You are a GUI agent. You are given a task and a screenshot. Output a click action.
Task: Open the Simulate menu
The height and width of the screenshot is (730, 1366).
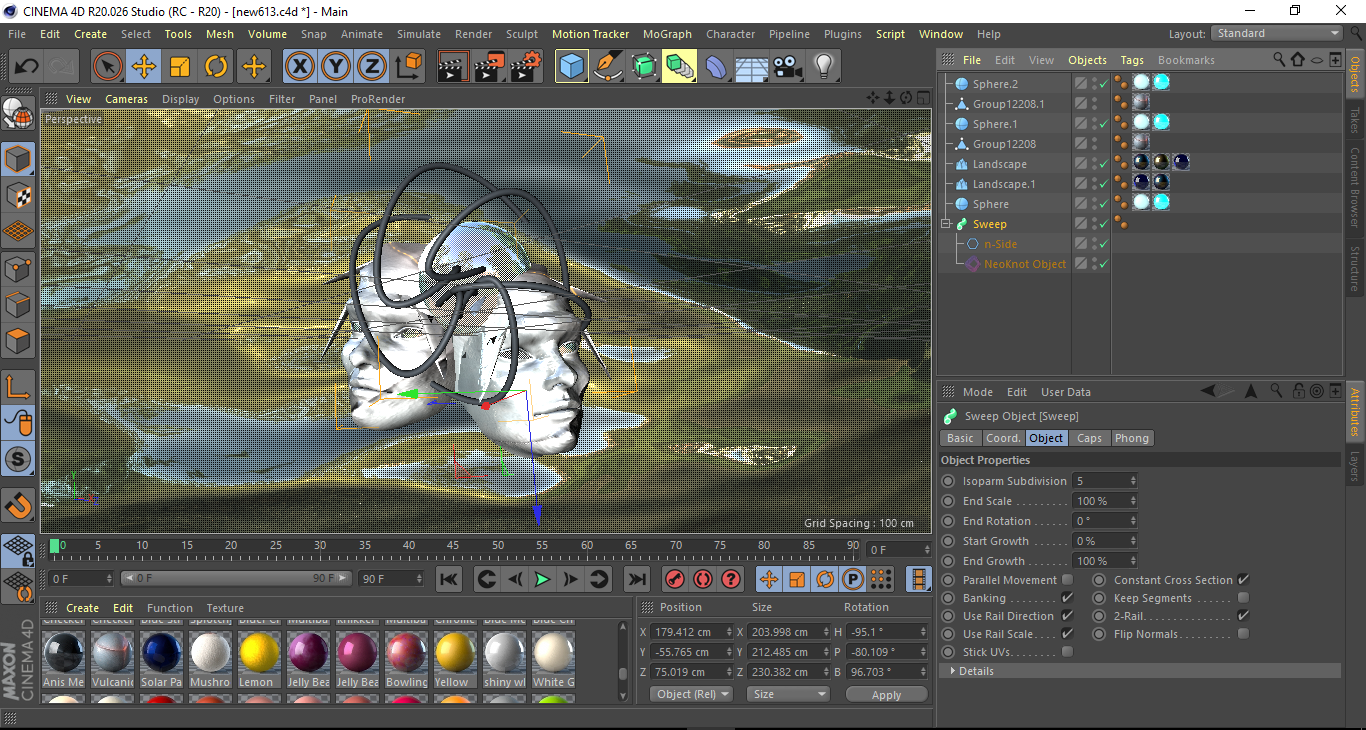(x=418, y=34)
